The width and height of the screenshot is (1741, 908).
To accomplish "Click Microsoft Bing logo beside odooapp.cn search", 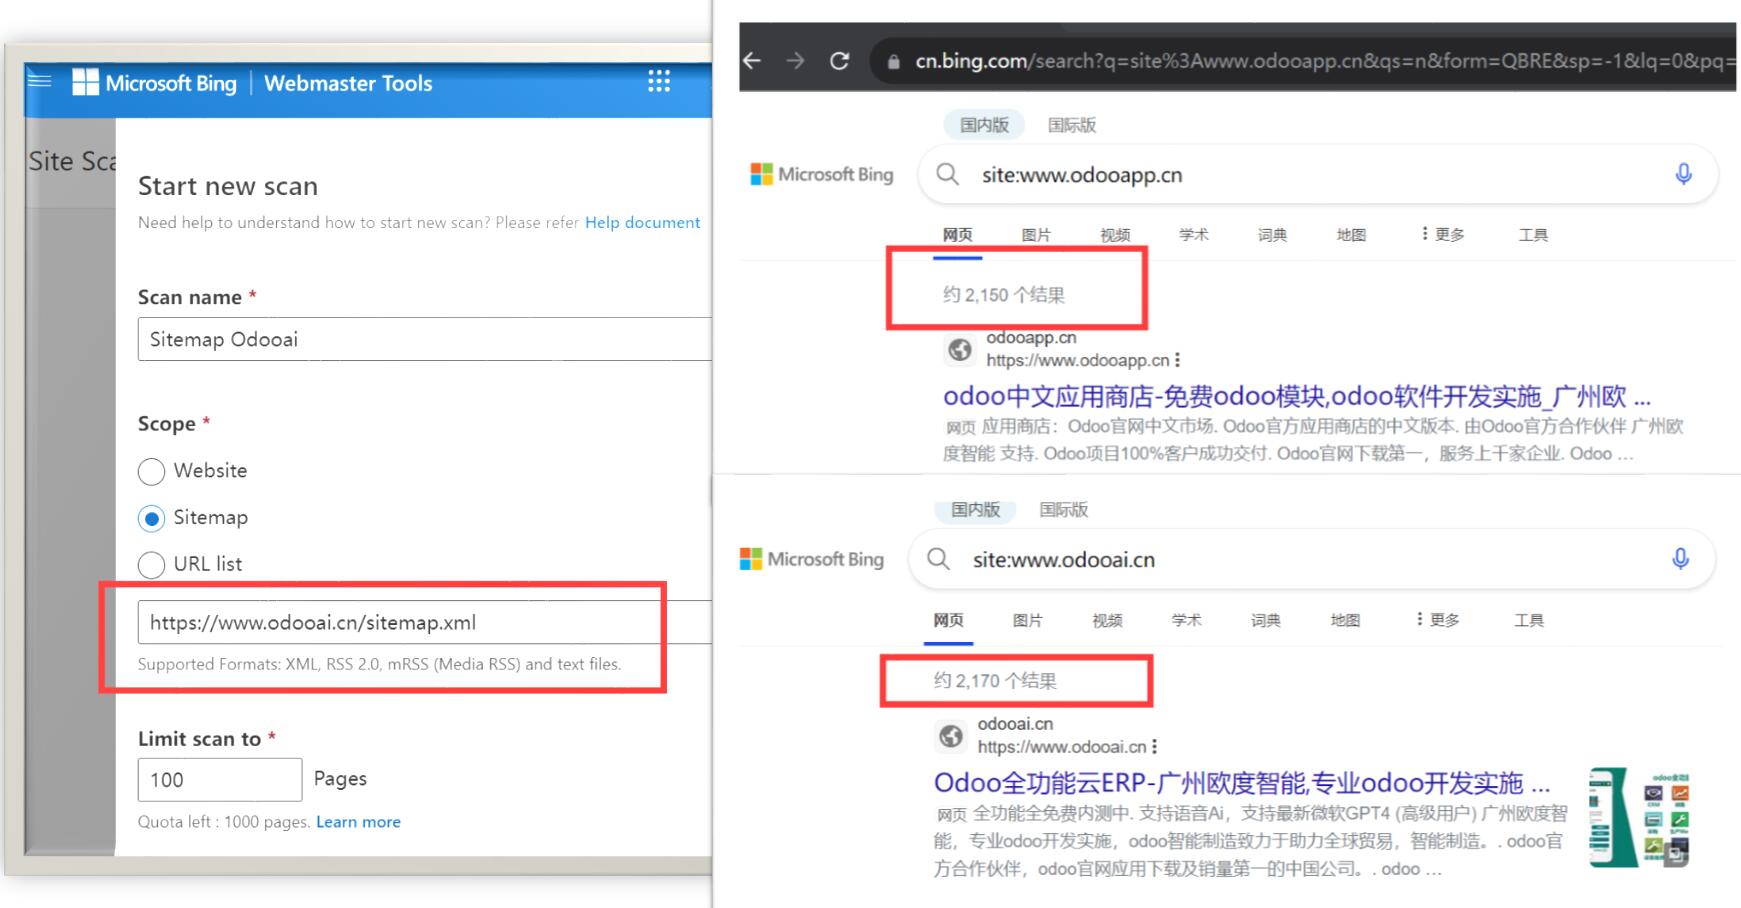I will click(822, 174).
